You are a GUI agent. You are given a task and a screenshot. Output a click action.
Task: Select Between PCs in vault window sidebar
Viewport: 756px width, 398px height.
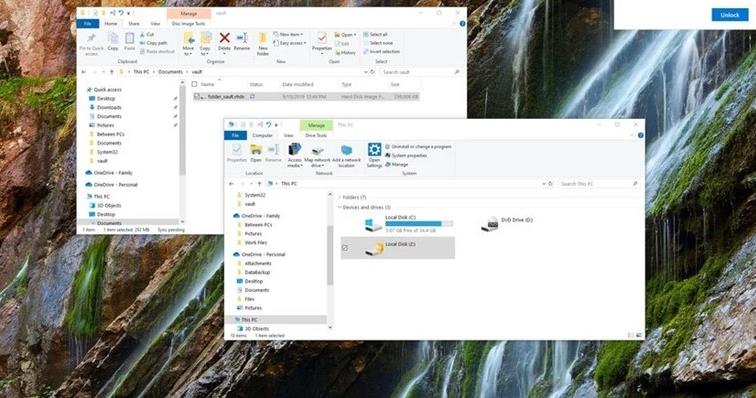[x=110, y=134]
